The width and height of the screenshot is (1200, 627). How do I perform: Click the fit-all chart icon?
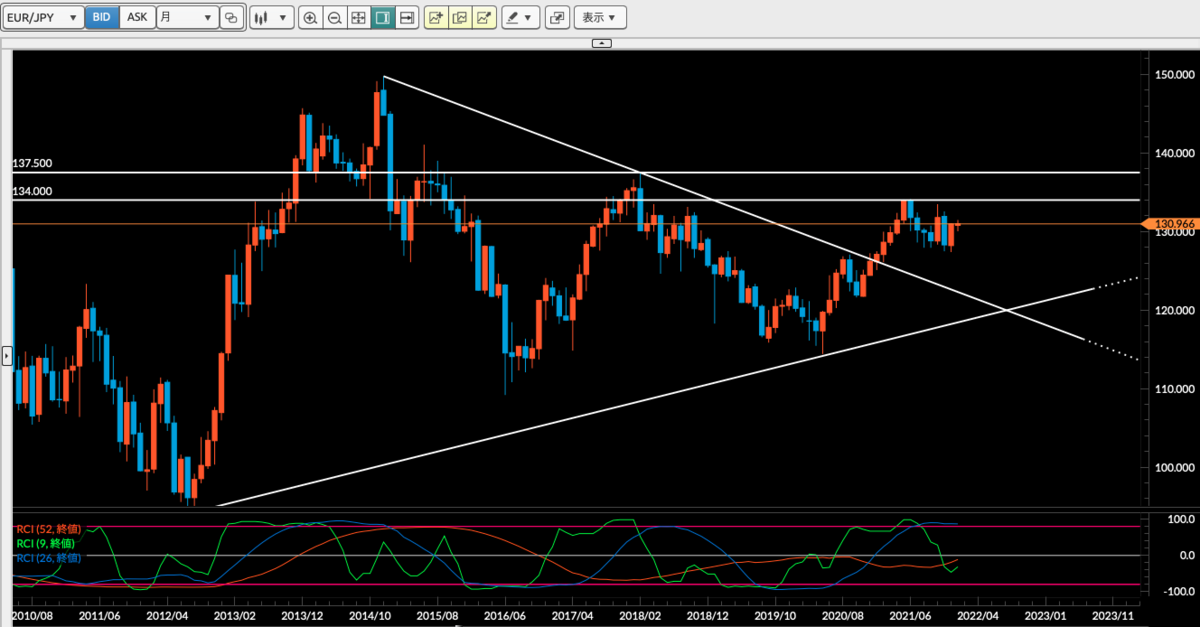pos(358,17)
